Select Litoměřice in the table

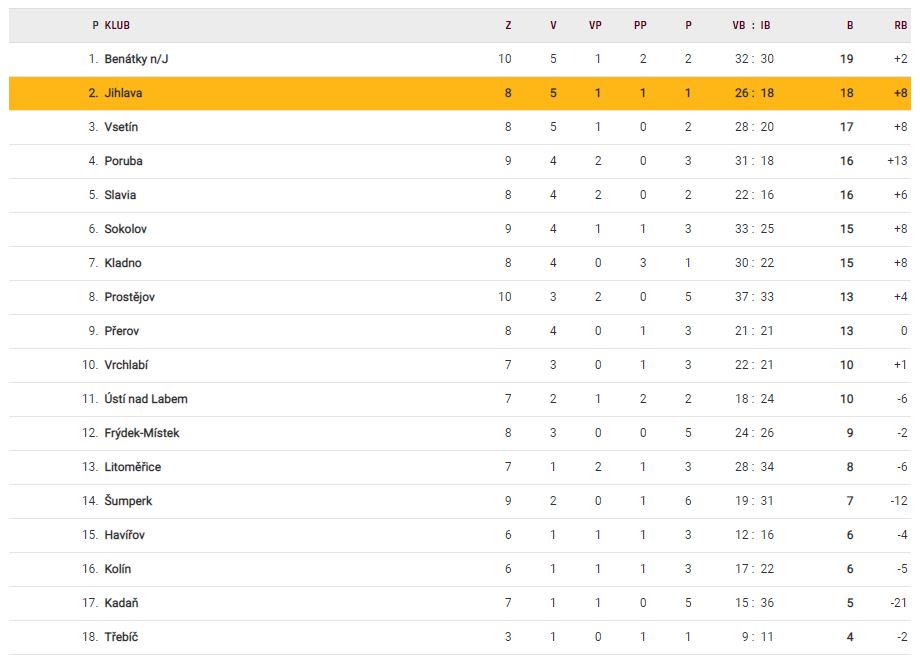pos(132,467)
